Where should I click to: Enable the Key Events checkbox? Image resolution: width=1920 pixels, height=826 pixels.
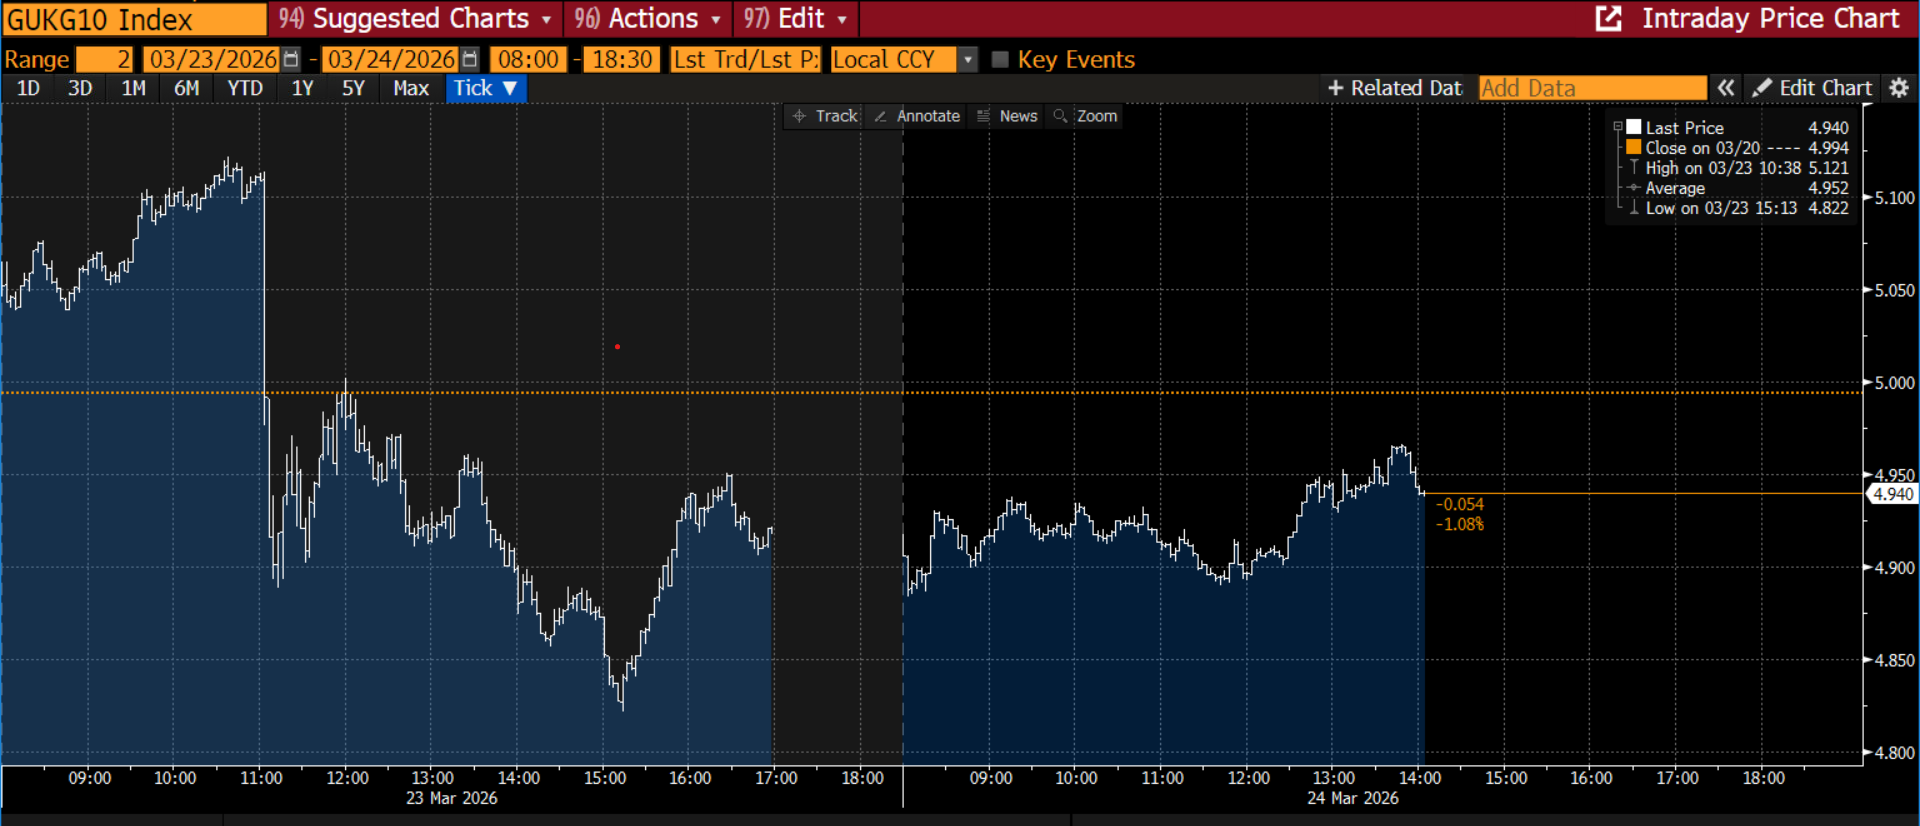[x=999, y=59]
